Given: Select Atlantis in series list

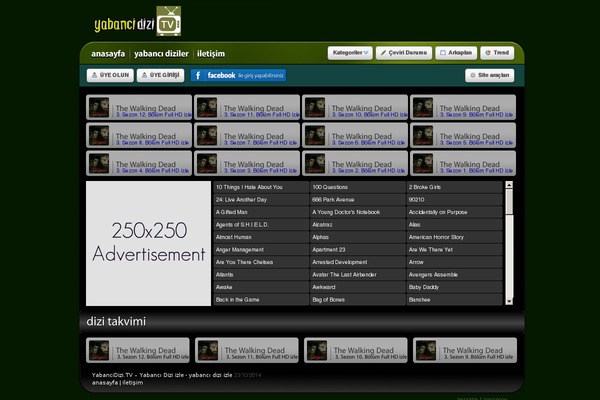Looking at the screenshot, I should 261,275.
